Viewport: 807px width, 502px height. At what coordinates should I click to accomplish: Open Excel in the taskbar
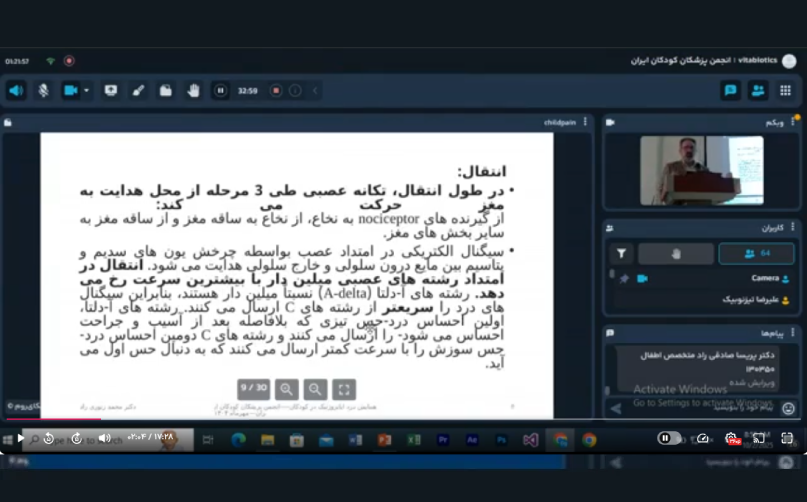413,440
